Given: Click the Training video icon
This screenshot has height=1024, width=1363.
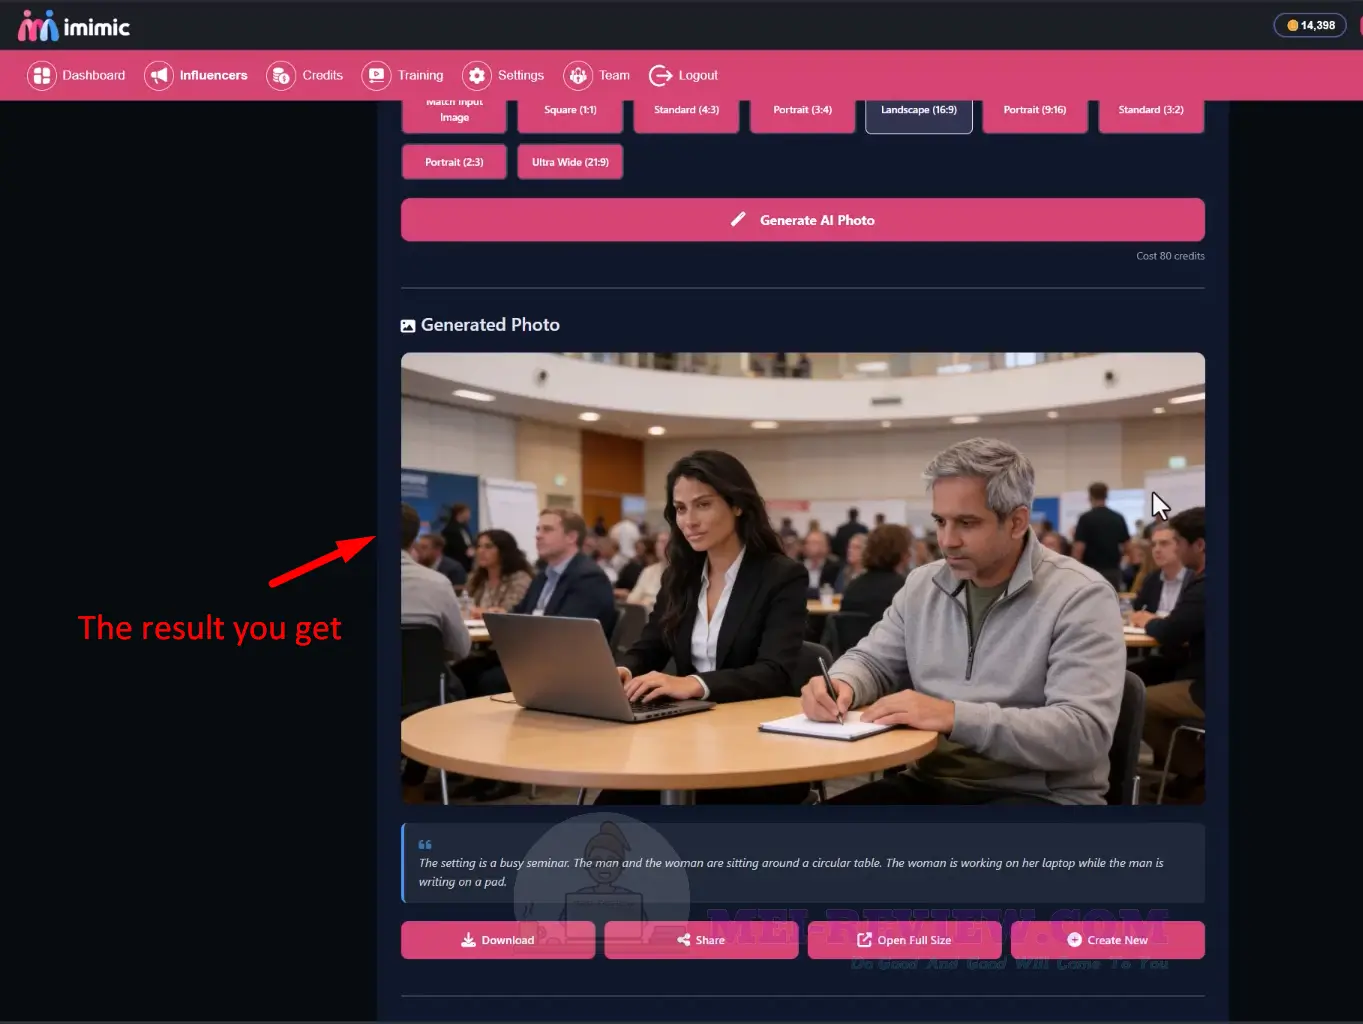Looking at the screenshot, I should pyautogui.click(x=376, y=75).
